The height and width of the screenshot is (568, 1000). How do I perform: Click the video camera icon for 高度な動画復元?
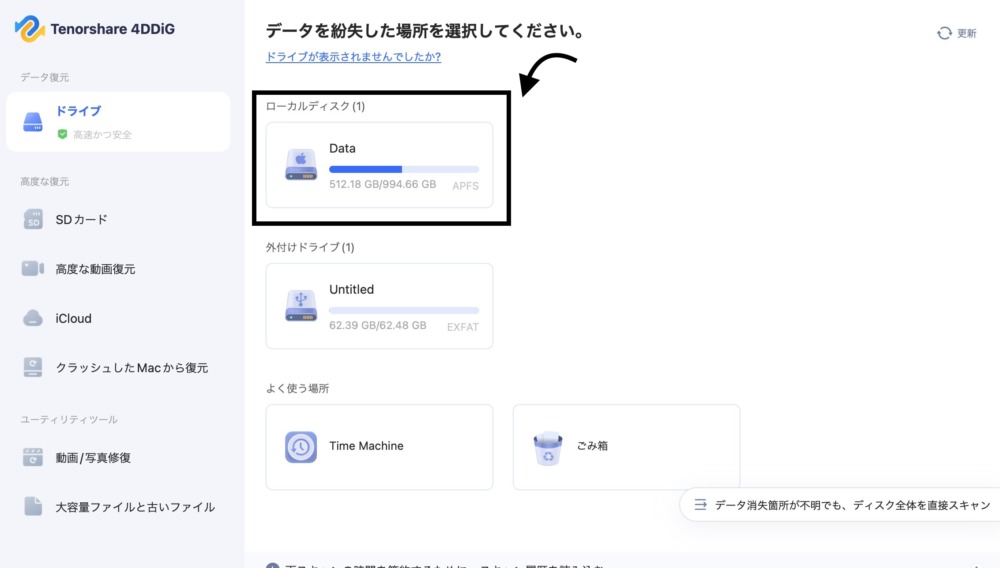click(33, 268)
